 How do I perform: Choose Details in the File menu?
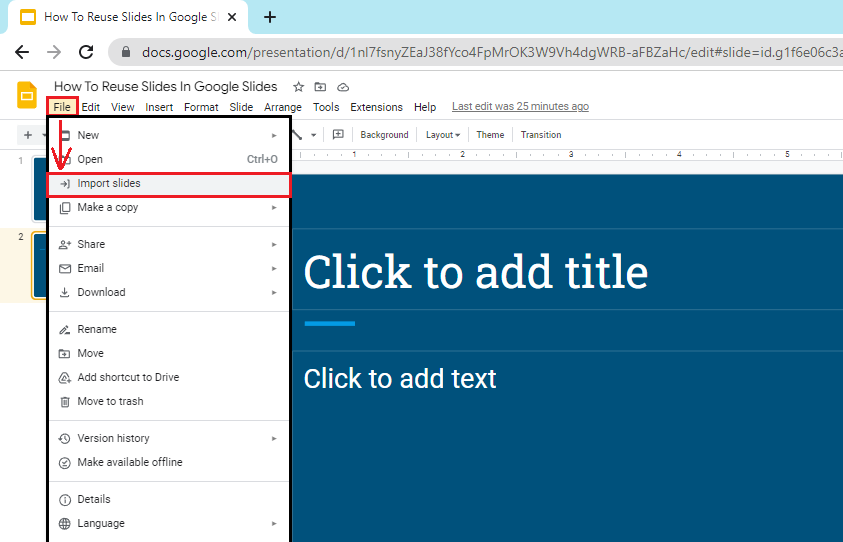click(169, 500)
